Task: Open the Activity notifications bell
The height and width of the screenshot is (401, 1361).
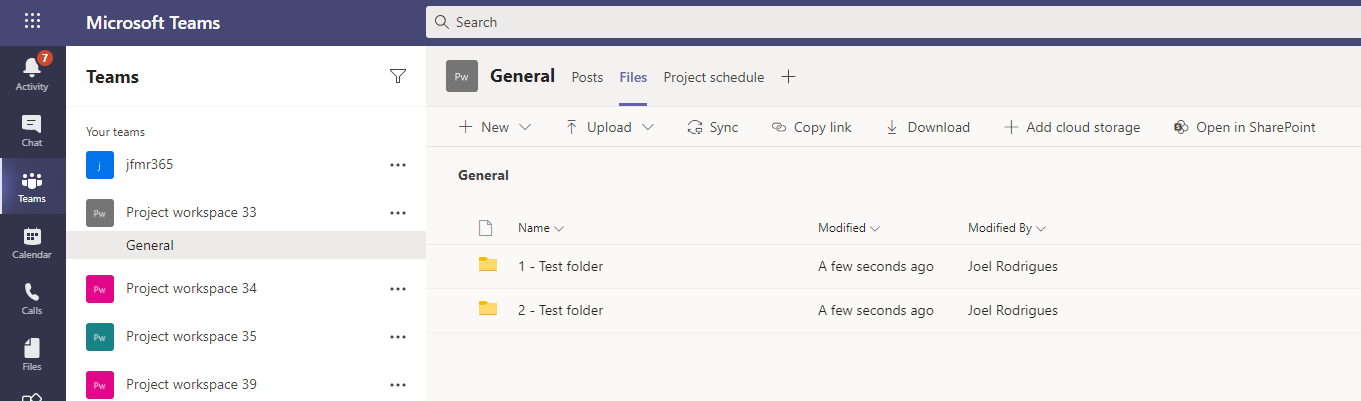Action: click(x=31, y=73)
